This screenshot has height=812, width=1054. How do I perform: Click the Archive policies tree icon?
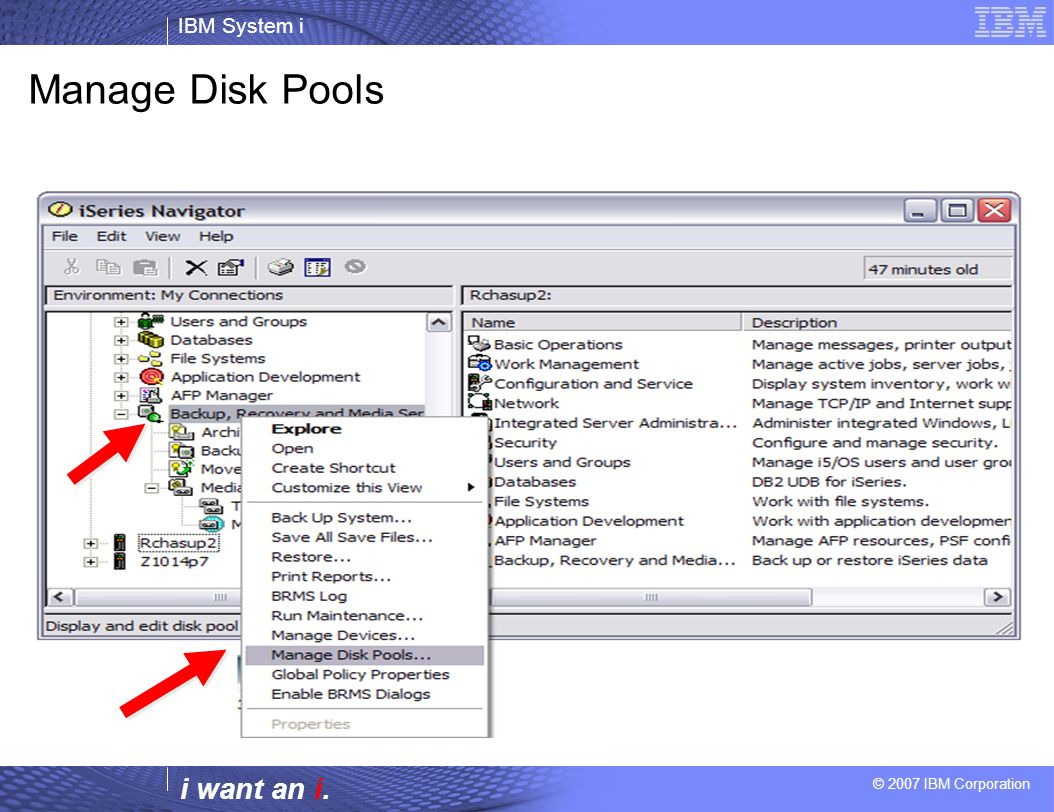point(181,432)
